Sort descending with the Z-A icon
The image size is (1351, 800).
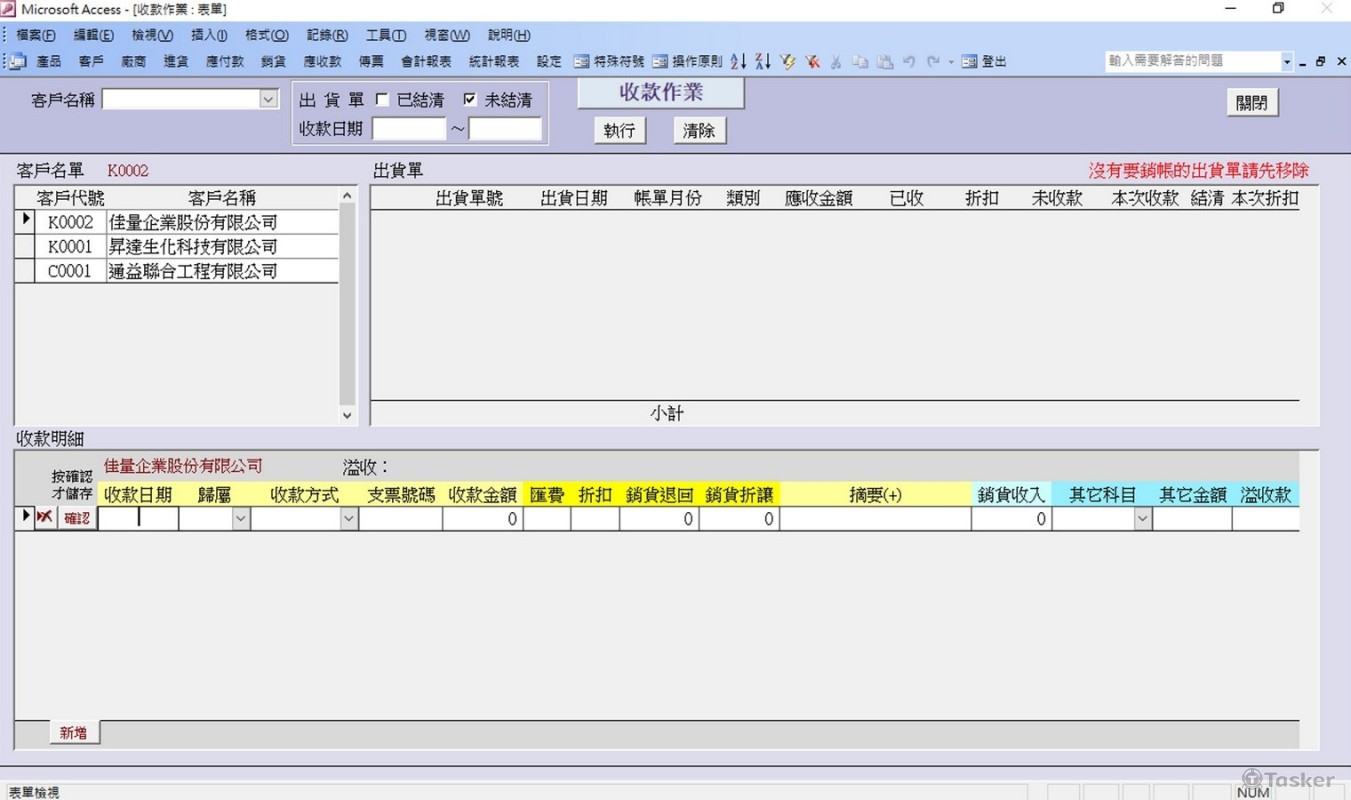[763, 61]
